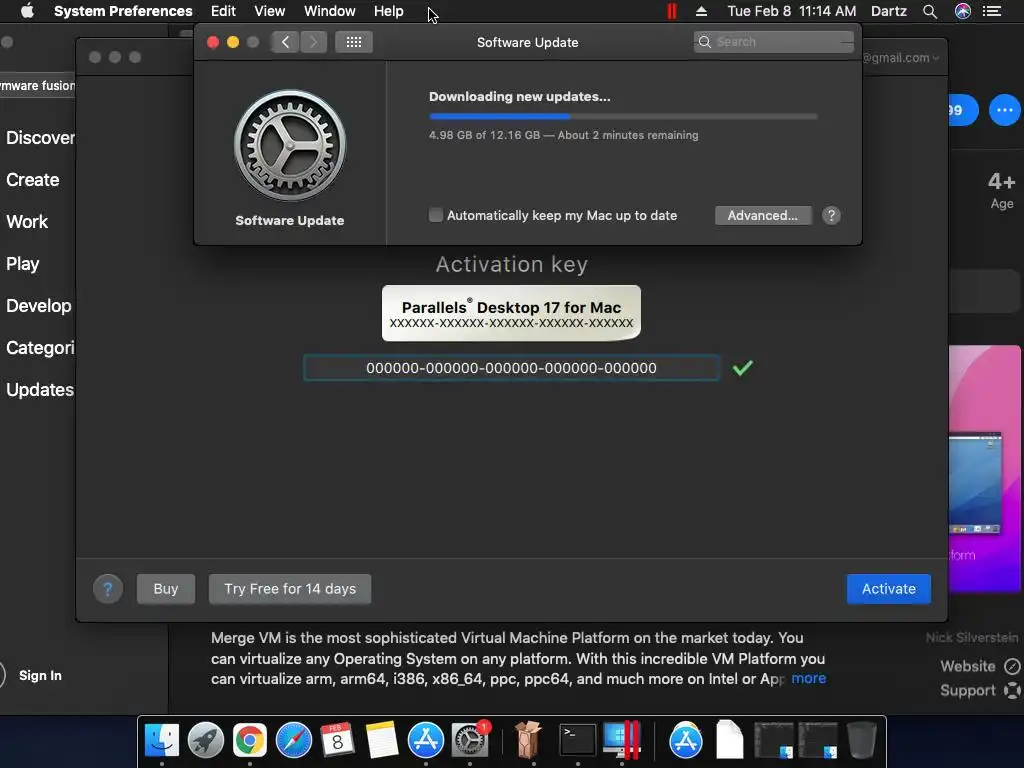Click the eject icon in menu bar
The image size is (1024, 768).
pos(701,11)
